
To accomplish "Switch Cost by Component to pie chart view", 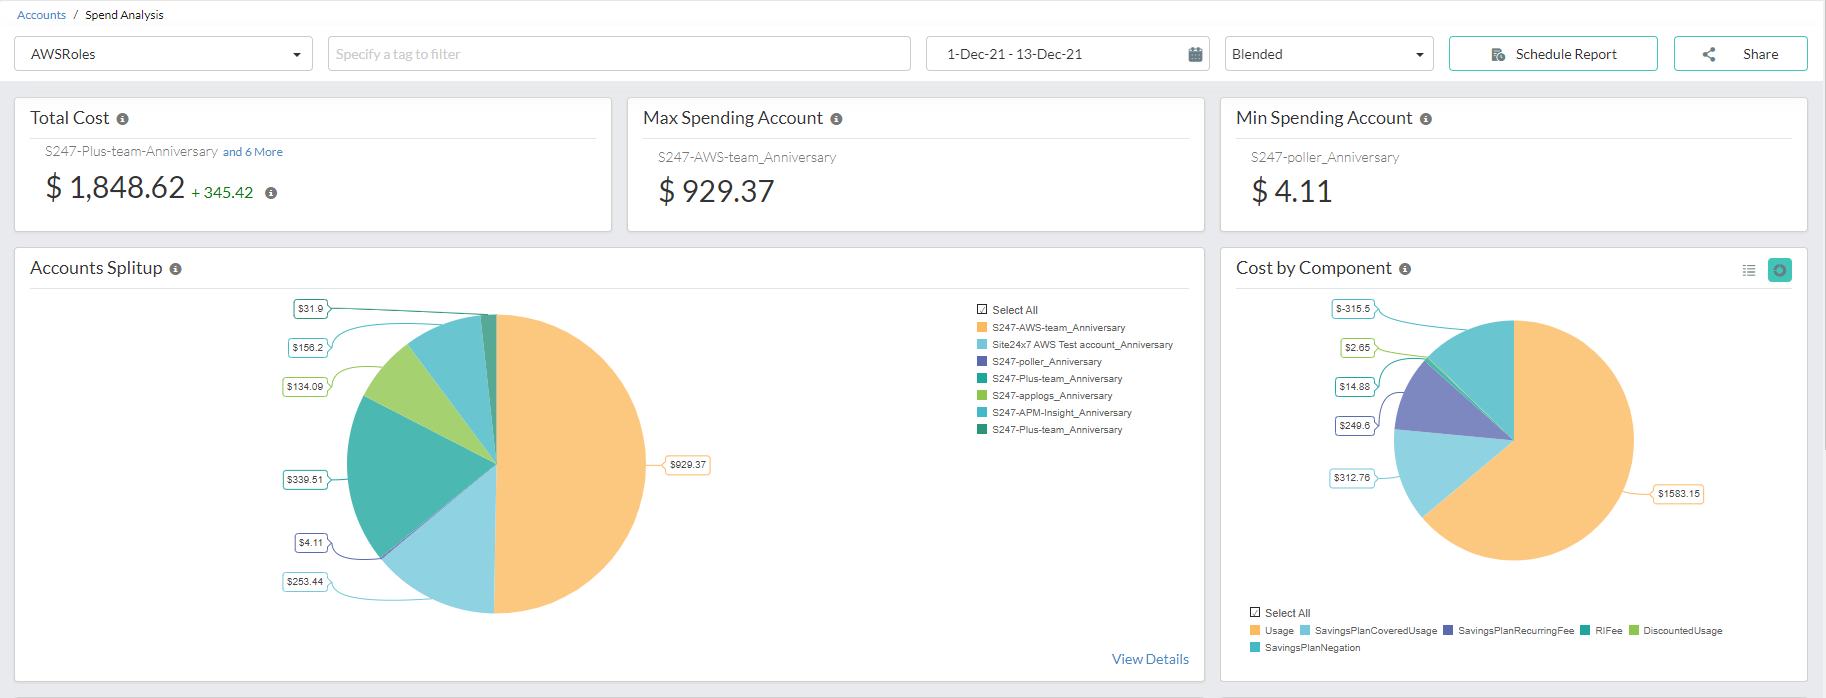I will 1780,270.
